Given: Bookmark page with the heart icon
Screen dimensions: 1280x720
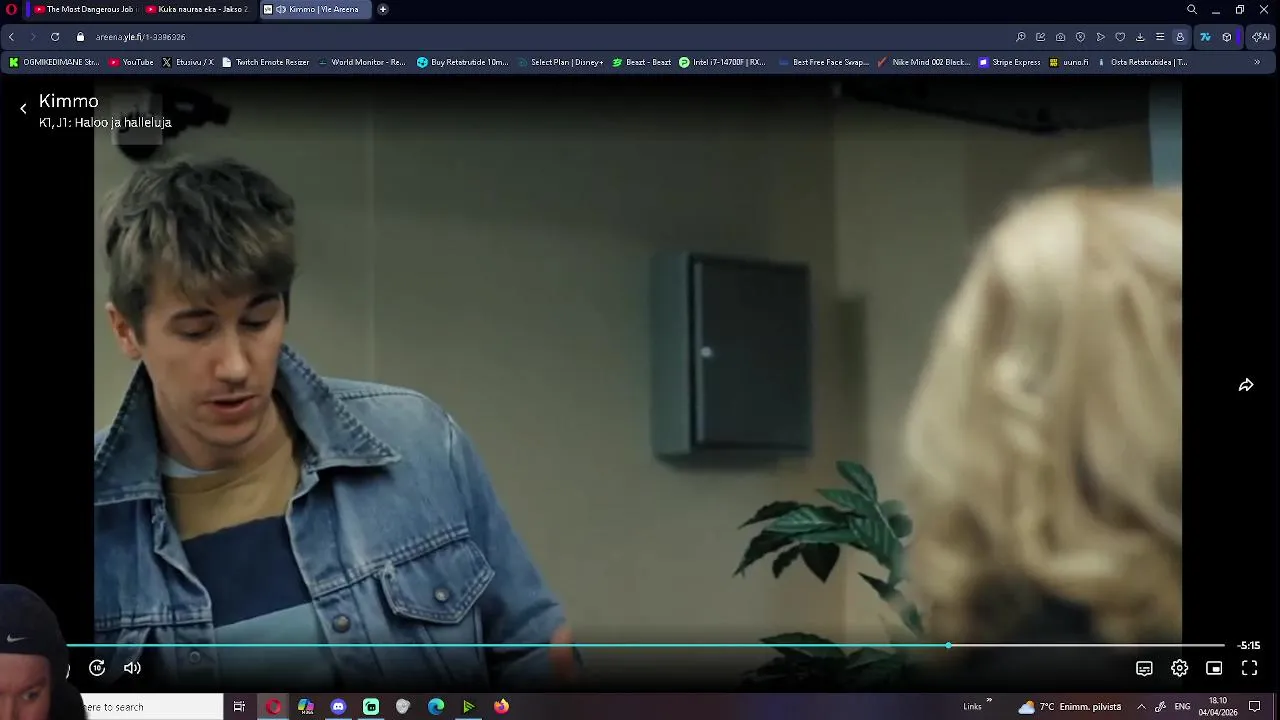Looking at the screenshot, I should (x=1120, y=37).
